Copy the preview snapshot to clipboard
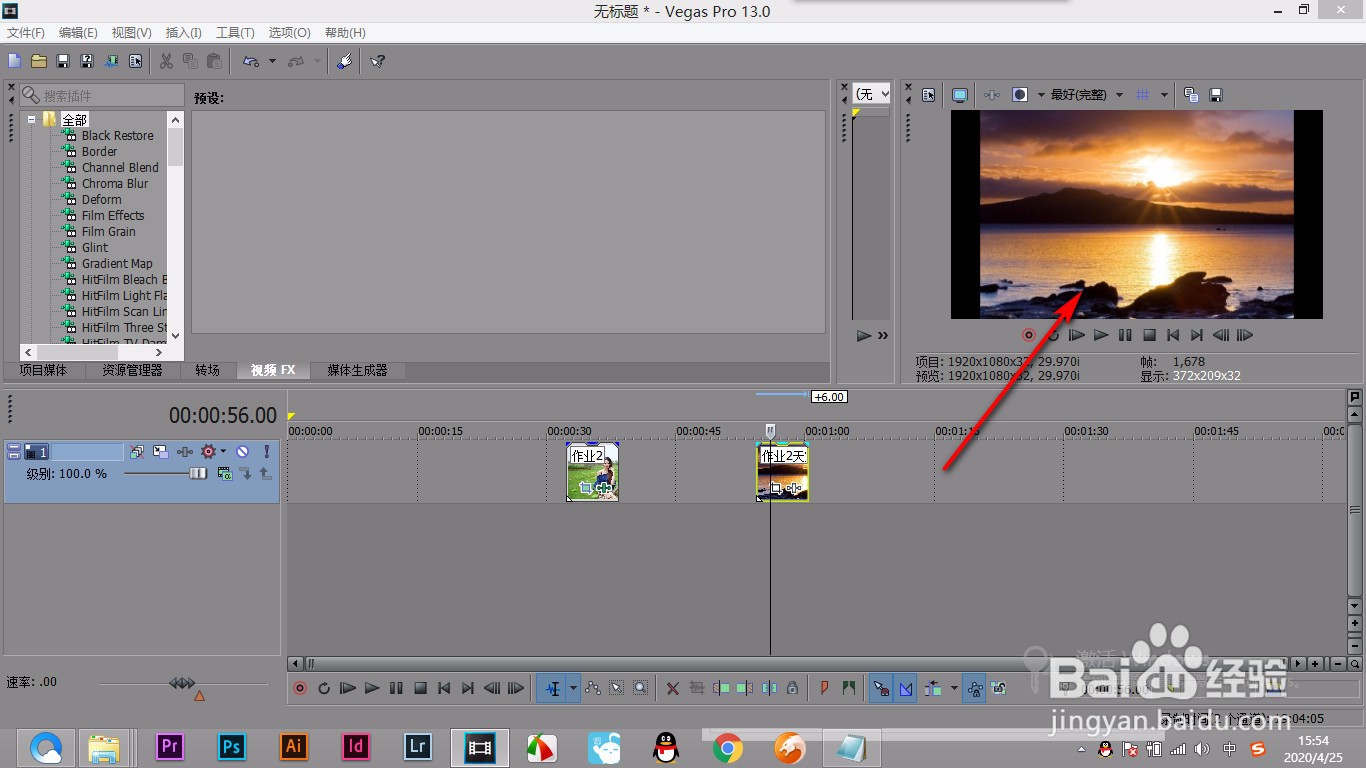 pos(1191,95)
